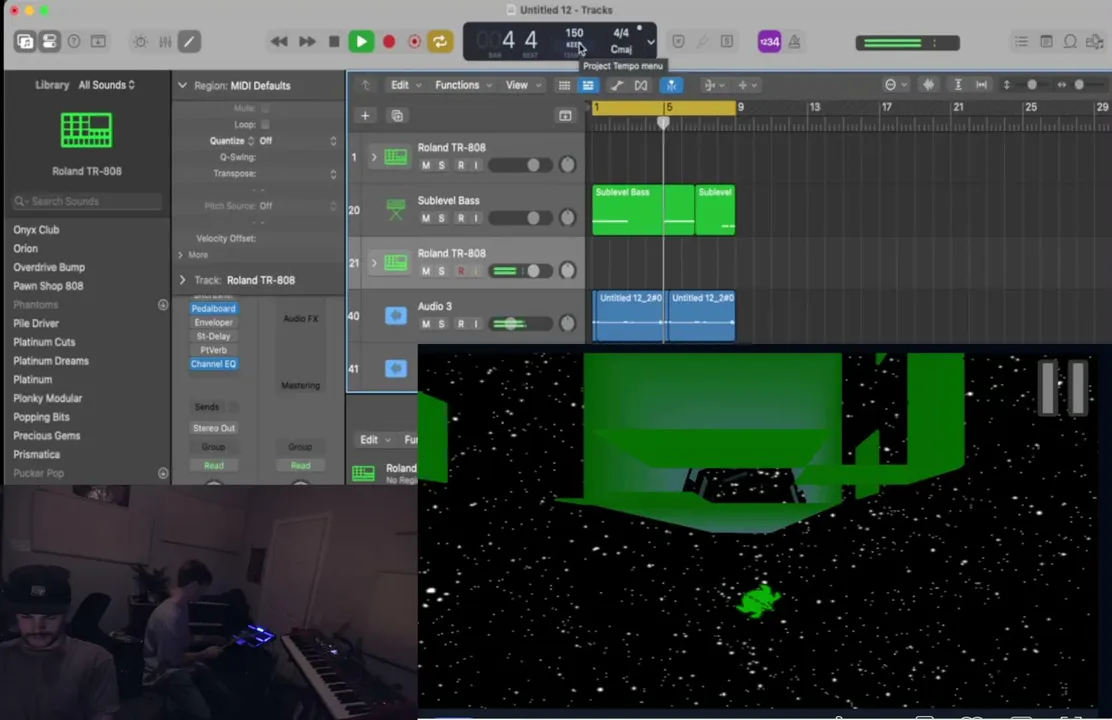This screenshot has height=720, width=1112.
Task: Record-enable track 21 Roland TR-808
Action: coord(461,271)
